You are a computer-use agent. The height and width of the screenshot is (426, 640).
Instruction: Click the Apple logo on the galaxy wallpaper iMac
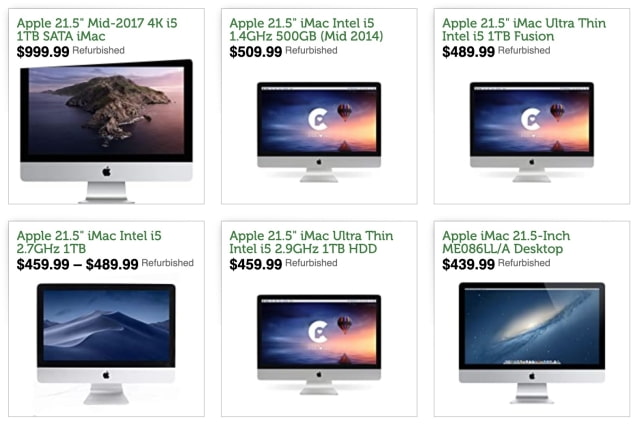tap(531, 376)
